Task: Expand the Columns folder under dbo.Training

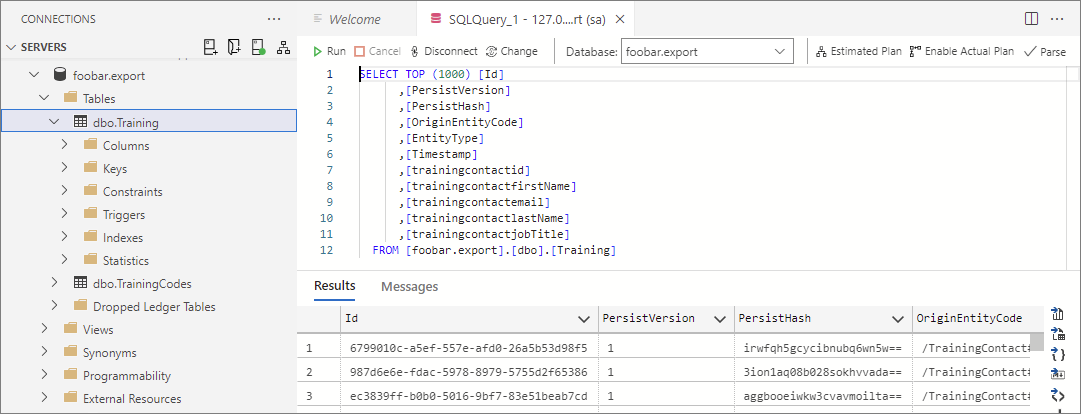Action: point(65,146)
